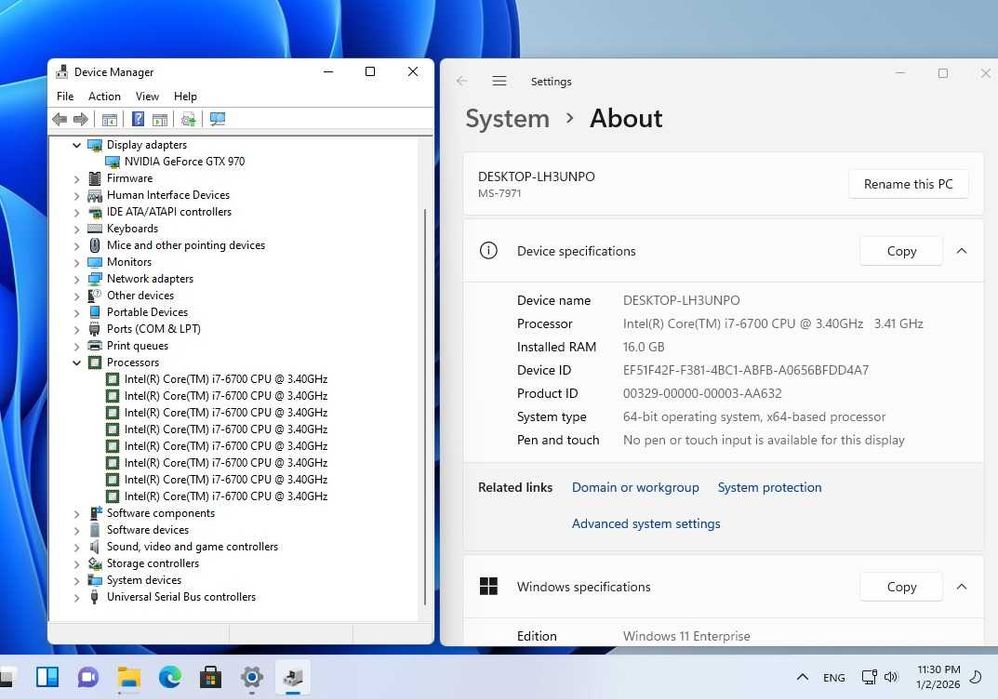Scan for hardware changes using monitor toolbar icon
Image resolution: width=998 pixels, height=699 pixels.
pyautogui.click(x=218, y=119)
